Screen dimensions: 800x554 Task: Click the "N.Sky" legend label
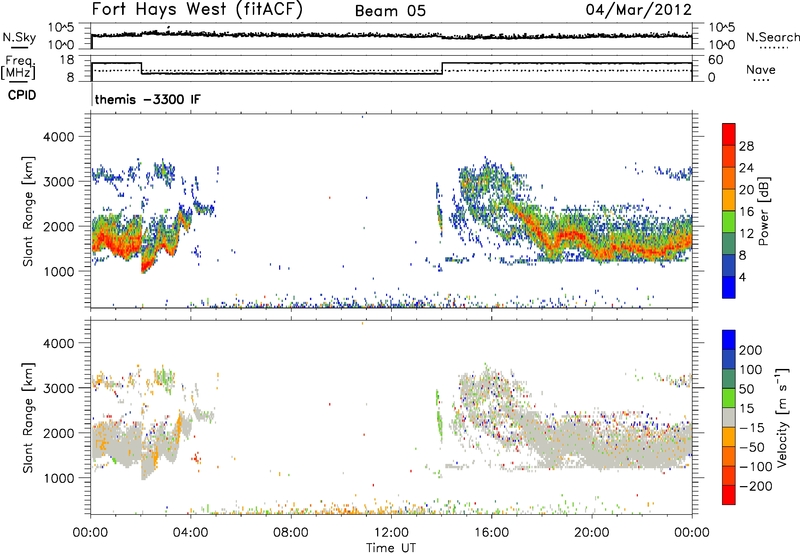19,37
